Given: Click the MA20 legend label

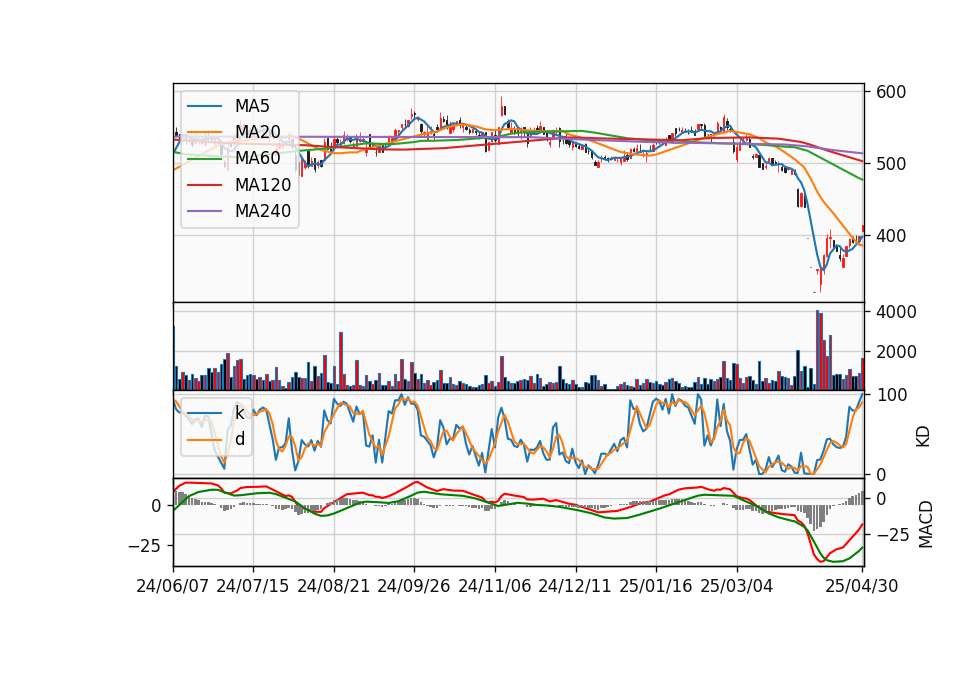Looking at the screenshot, I should pyautogui.click(x=257, y=132).
